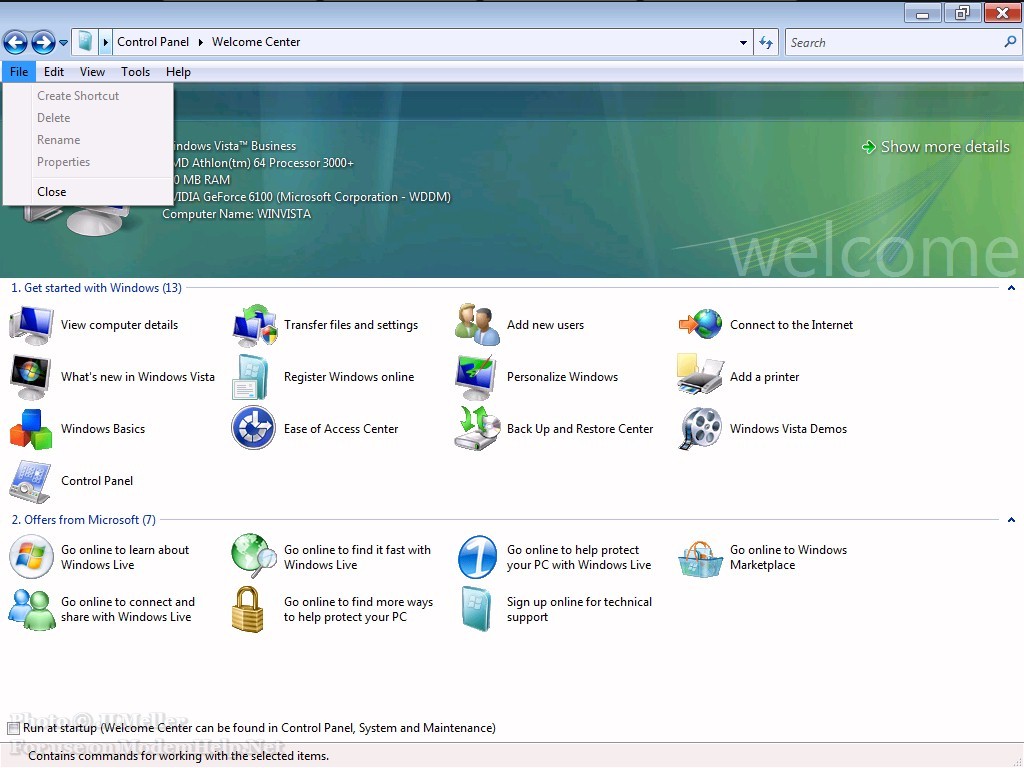Open the Tools menu
This screenshot has width=1024, height=768.
click(x=135, y=72)
